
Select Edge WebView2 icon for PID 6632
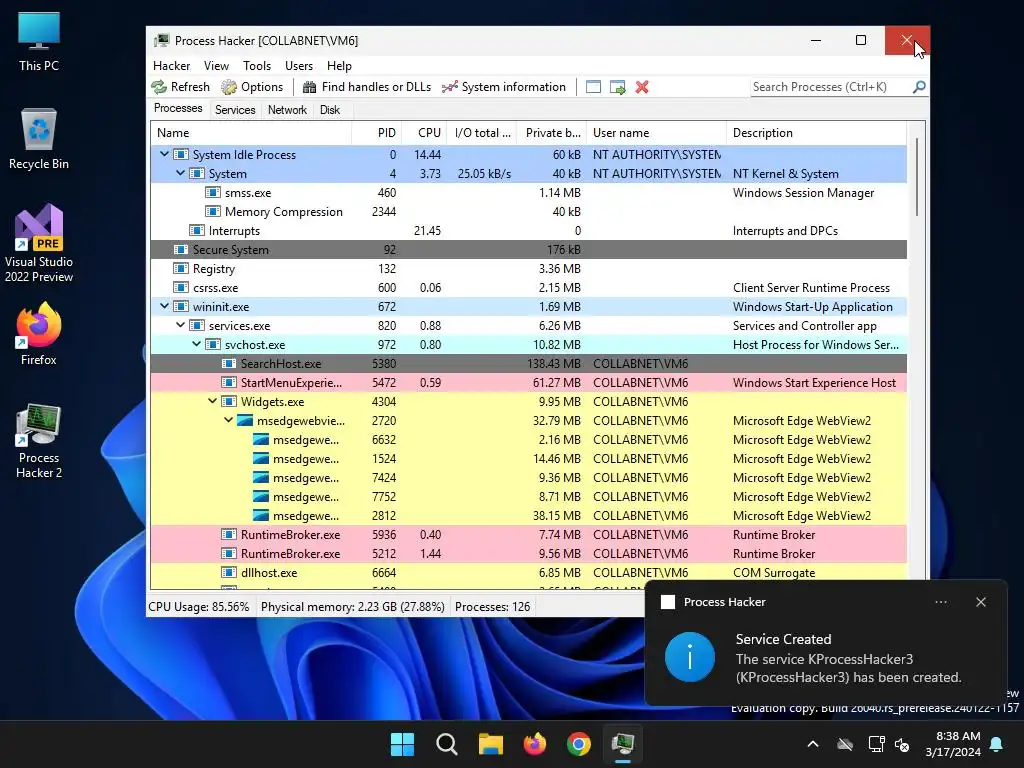click(x=261, y=440)
